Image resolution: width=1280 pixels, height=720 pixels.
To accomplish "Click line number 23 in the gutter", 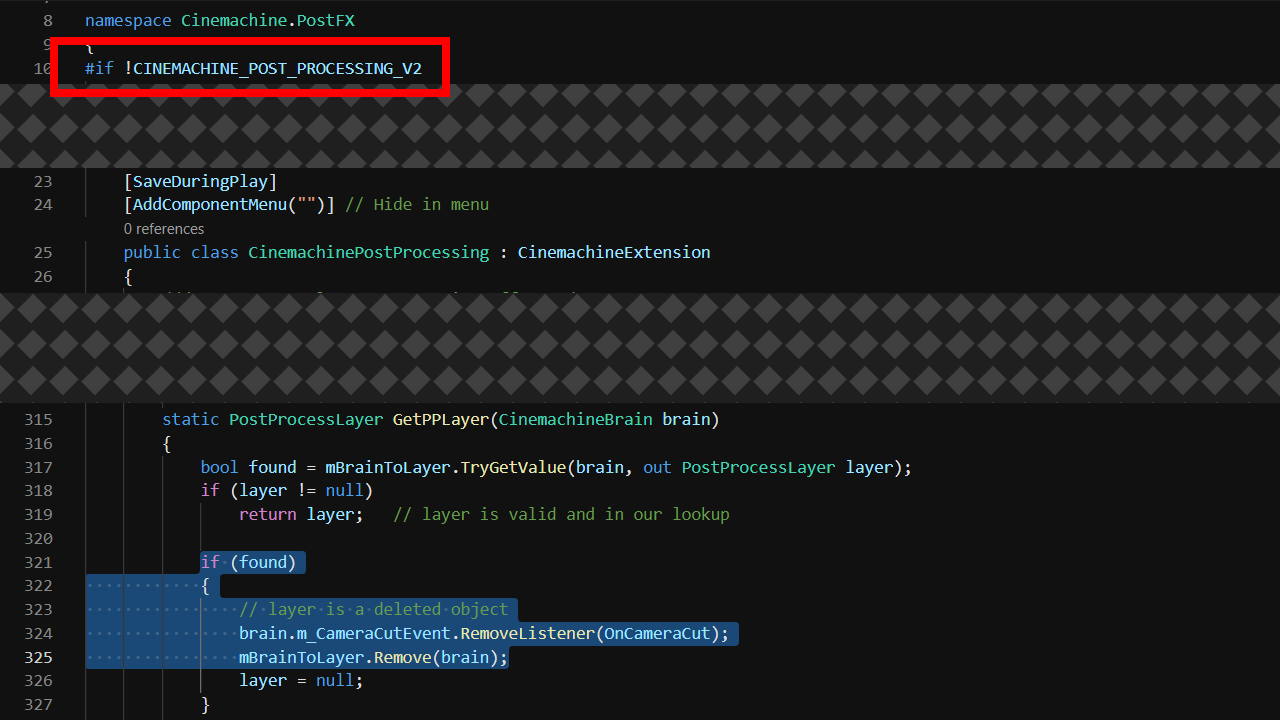I will coord(42,181).
